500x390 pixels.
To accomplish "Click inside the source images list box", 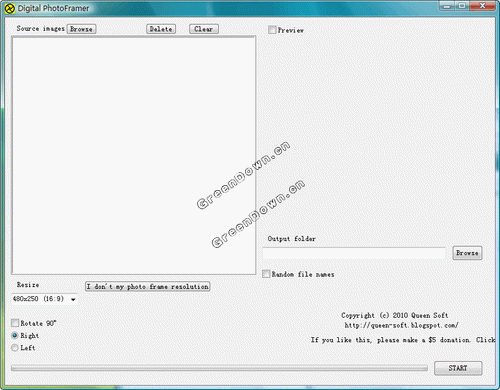I will point(134,155).
